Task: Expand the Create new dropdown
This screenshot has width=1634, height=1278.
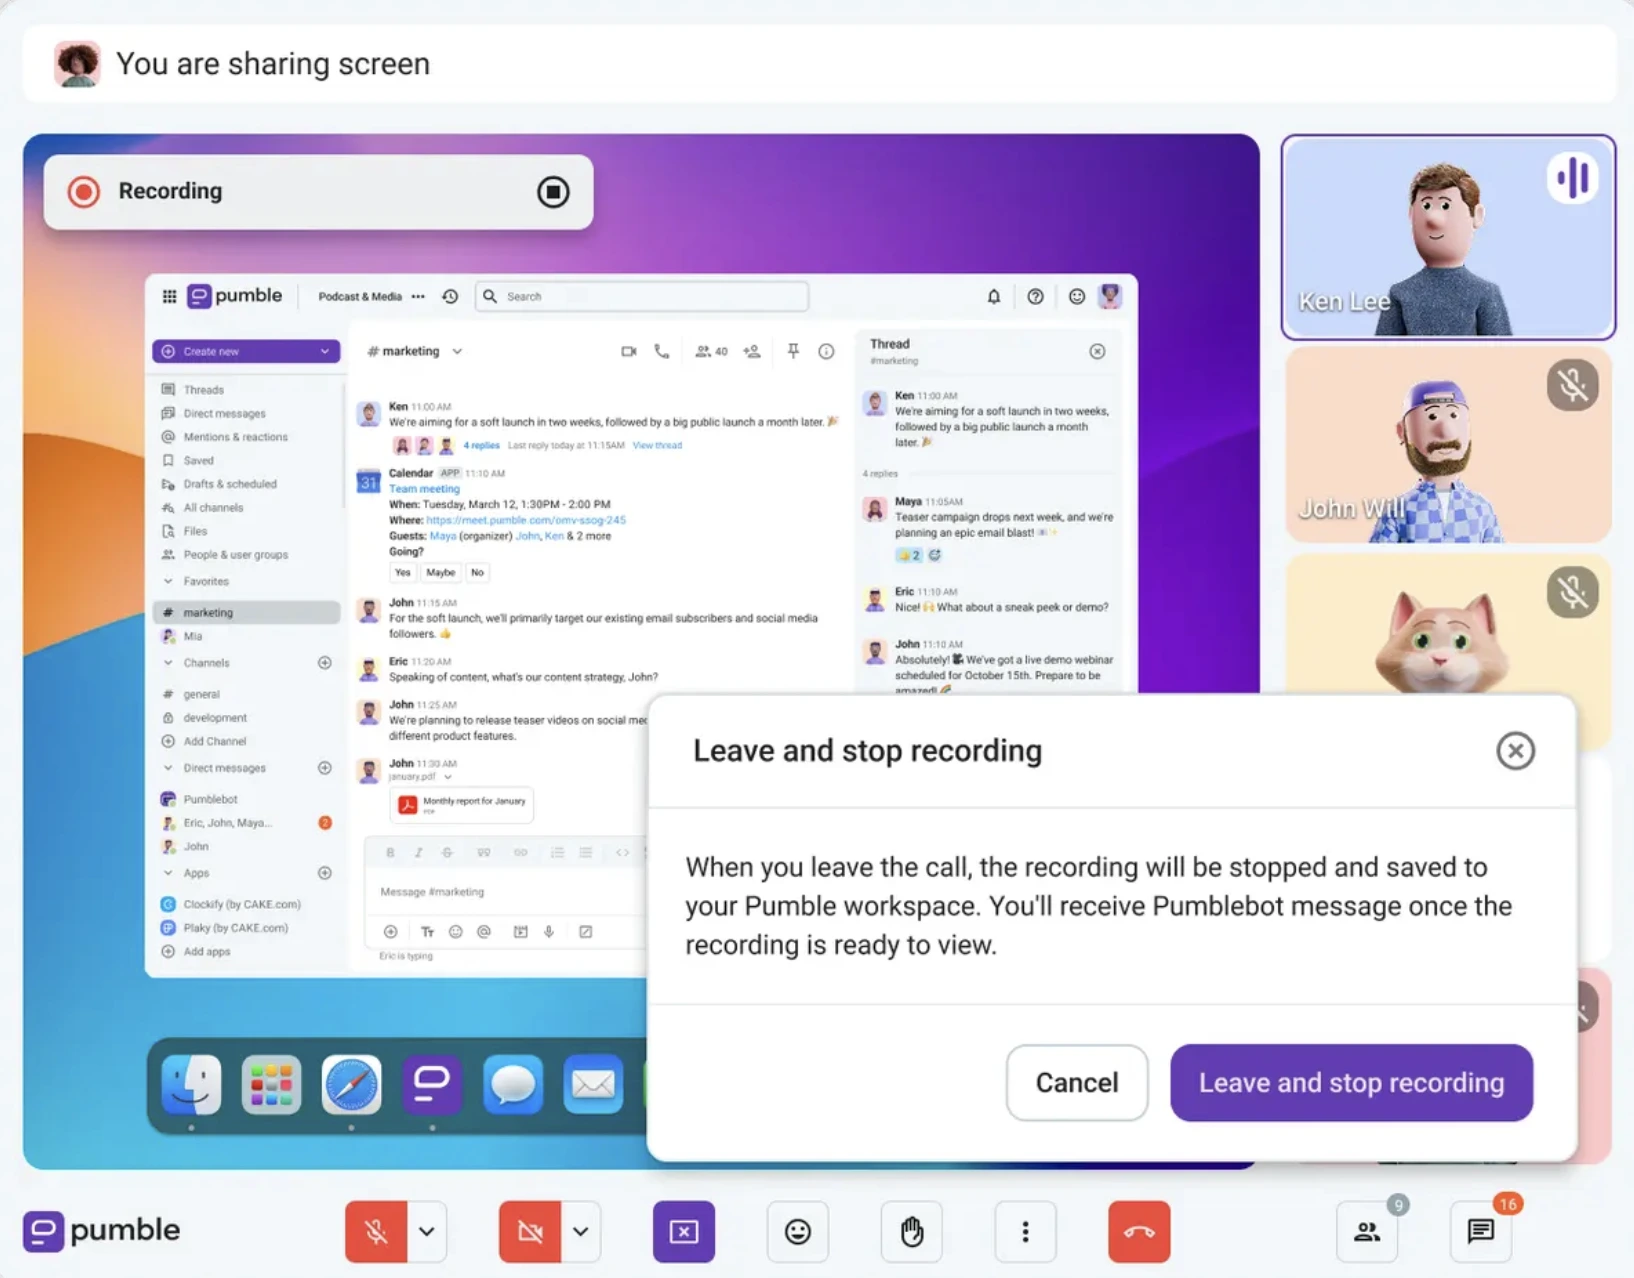Action: (x=324, y=351)
